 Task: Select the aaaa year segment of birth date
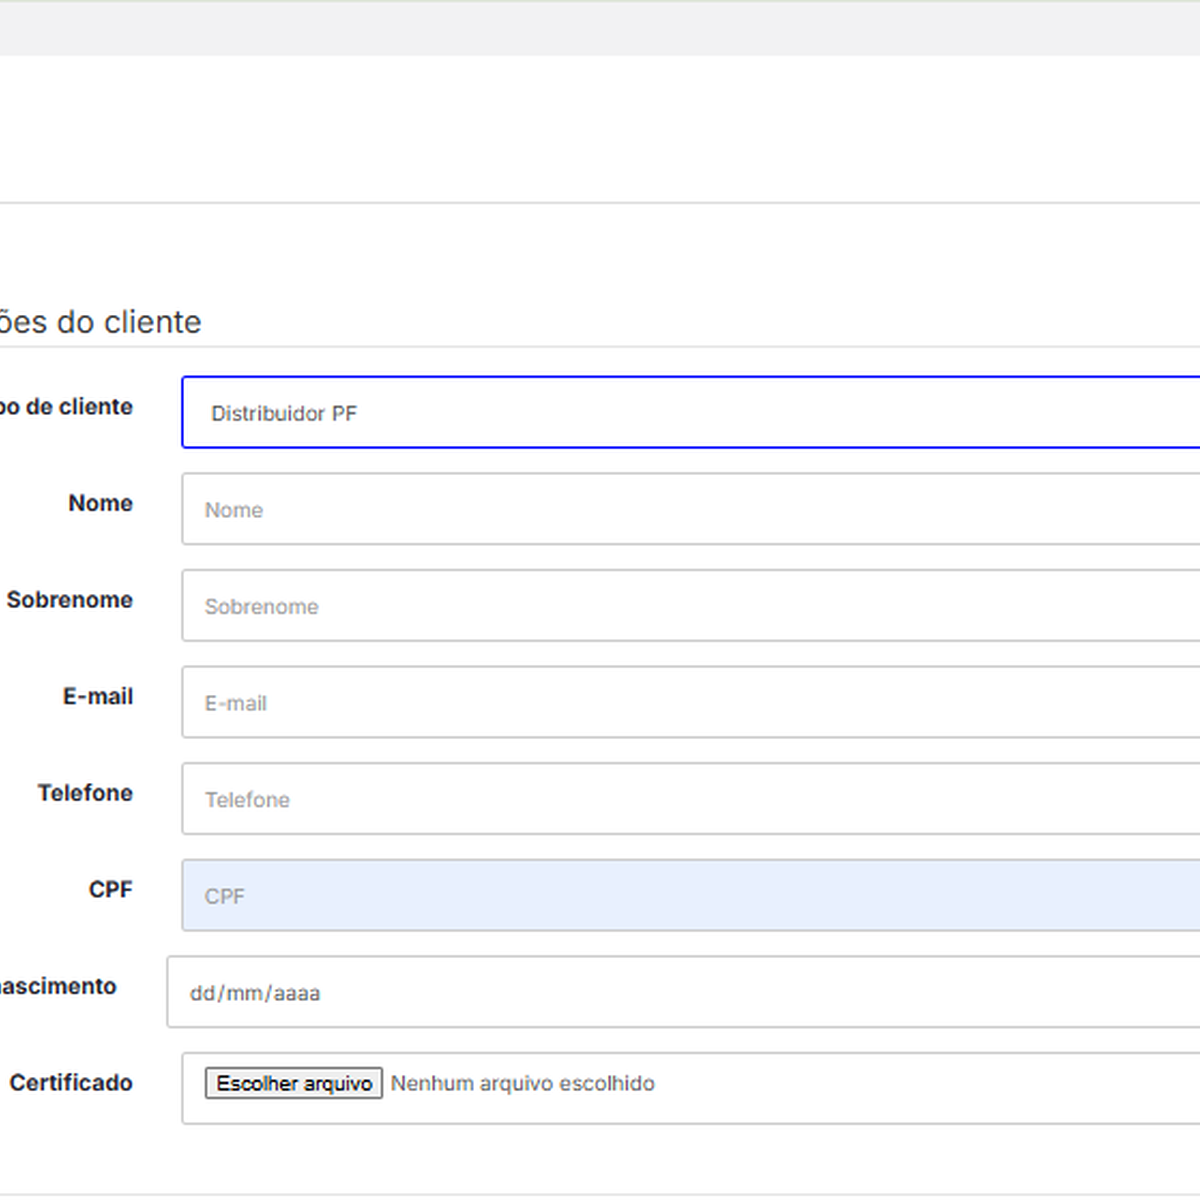pos(296,994)
